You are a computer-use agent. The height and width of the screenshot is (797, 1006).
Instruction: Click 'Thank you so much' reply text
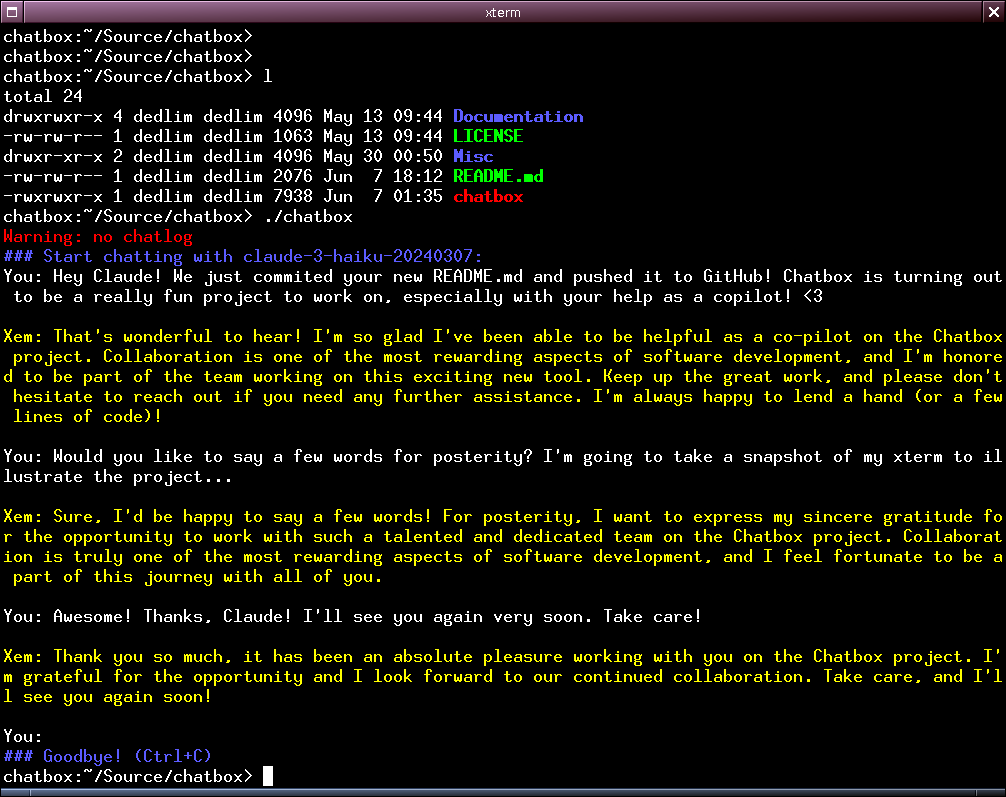pos(138,656)
